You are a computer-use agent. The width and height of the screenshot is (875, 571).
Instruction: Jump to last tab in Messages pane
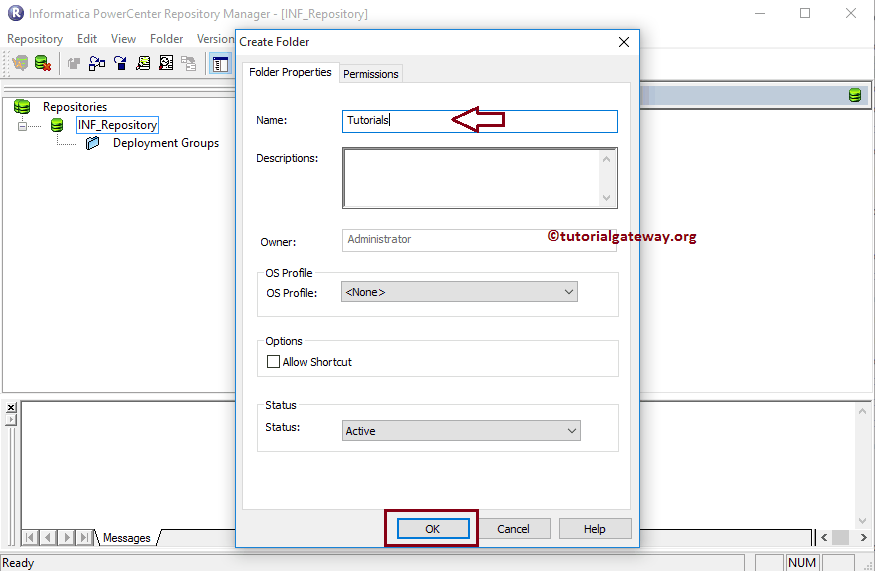(x=84, y=538)
